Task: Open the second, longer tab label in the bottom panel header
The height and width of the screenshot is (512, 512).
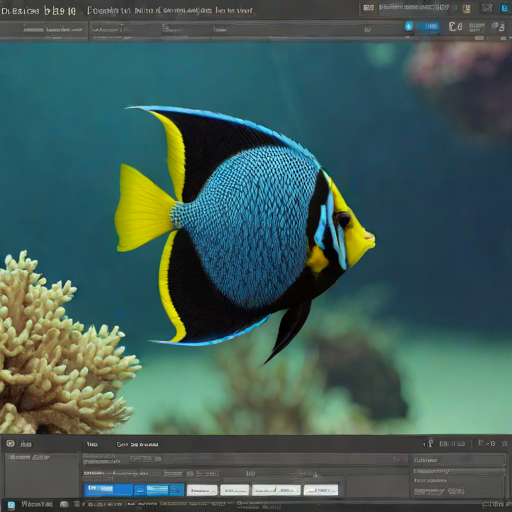Action: click(137, 444)
